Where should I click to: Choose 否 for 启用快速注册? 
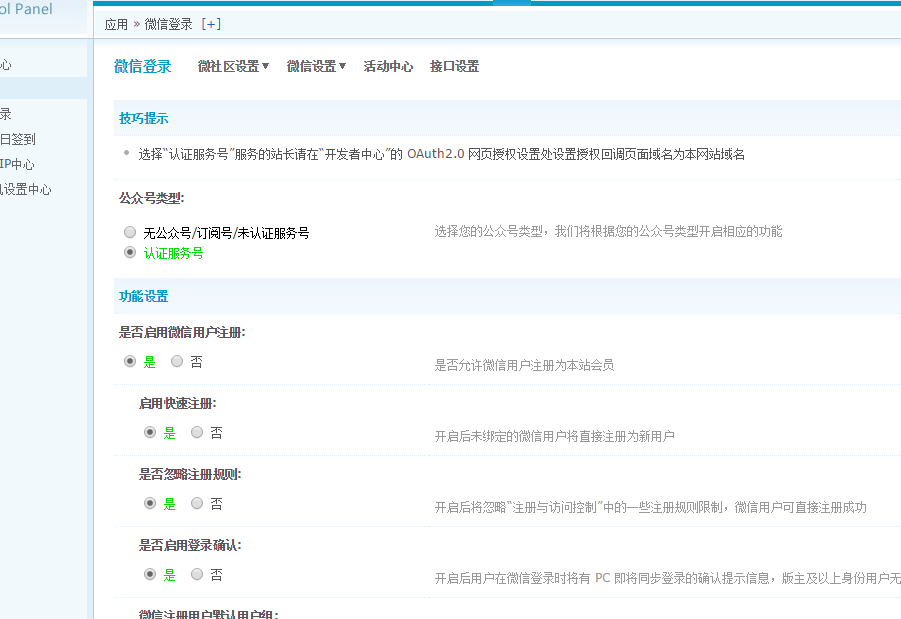pyautogui.click(x=197, y=432)
